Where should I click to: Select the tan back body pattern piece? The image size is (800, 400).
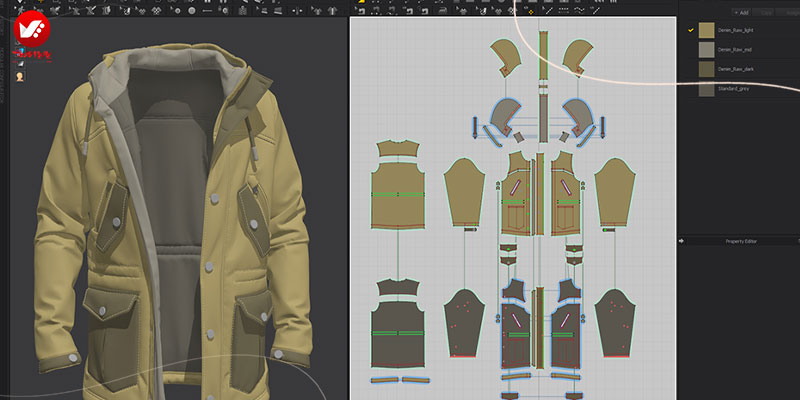click(x=398, y=196)
